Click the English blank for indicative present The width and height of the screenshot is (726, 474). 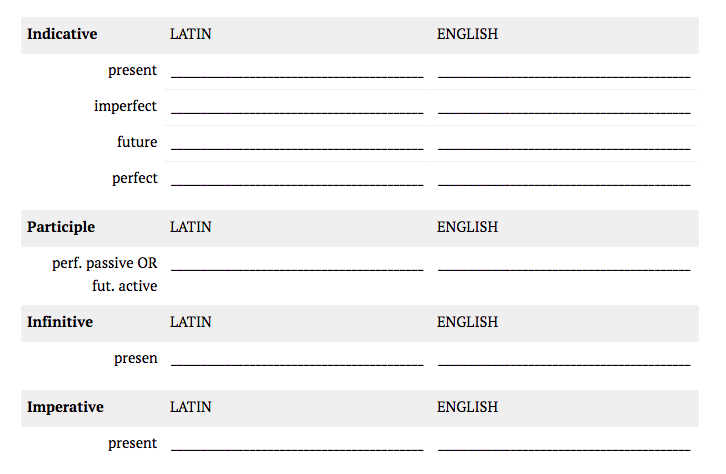coord(564,71)
